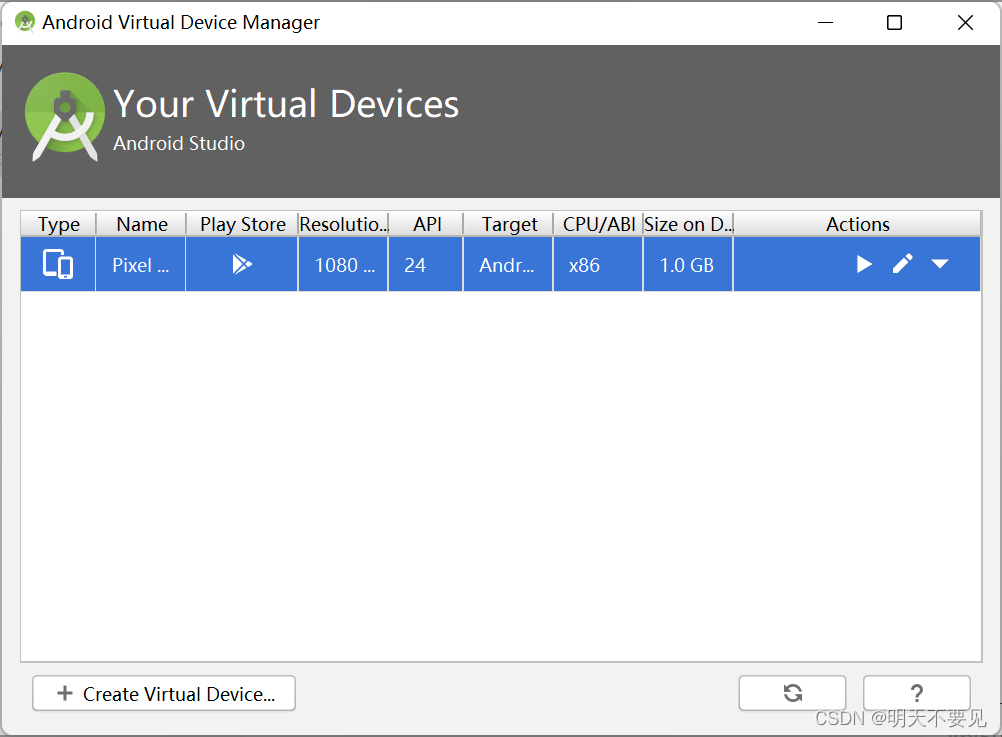Sort by the Name column header

tap(141, 224)
